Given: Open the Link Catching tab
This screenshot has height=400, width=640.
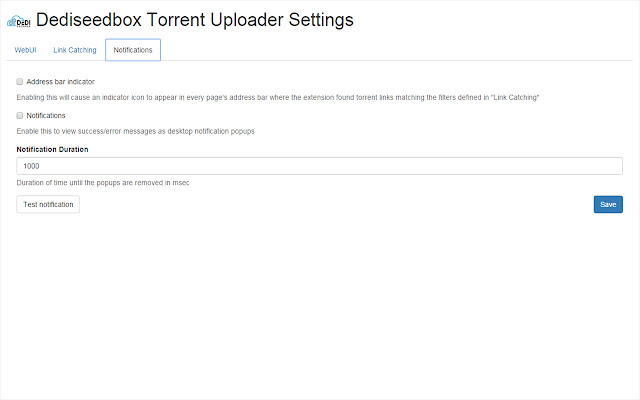Looking at the screenshot, I should coord(75,50).
